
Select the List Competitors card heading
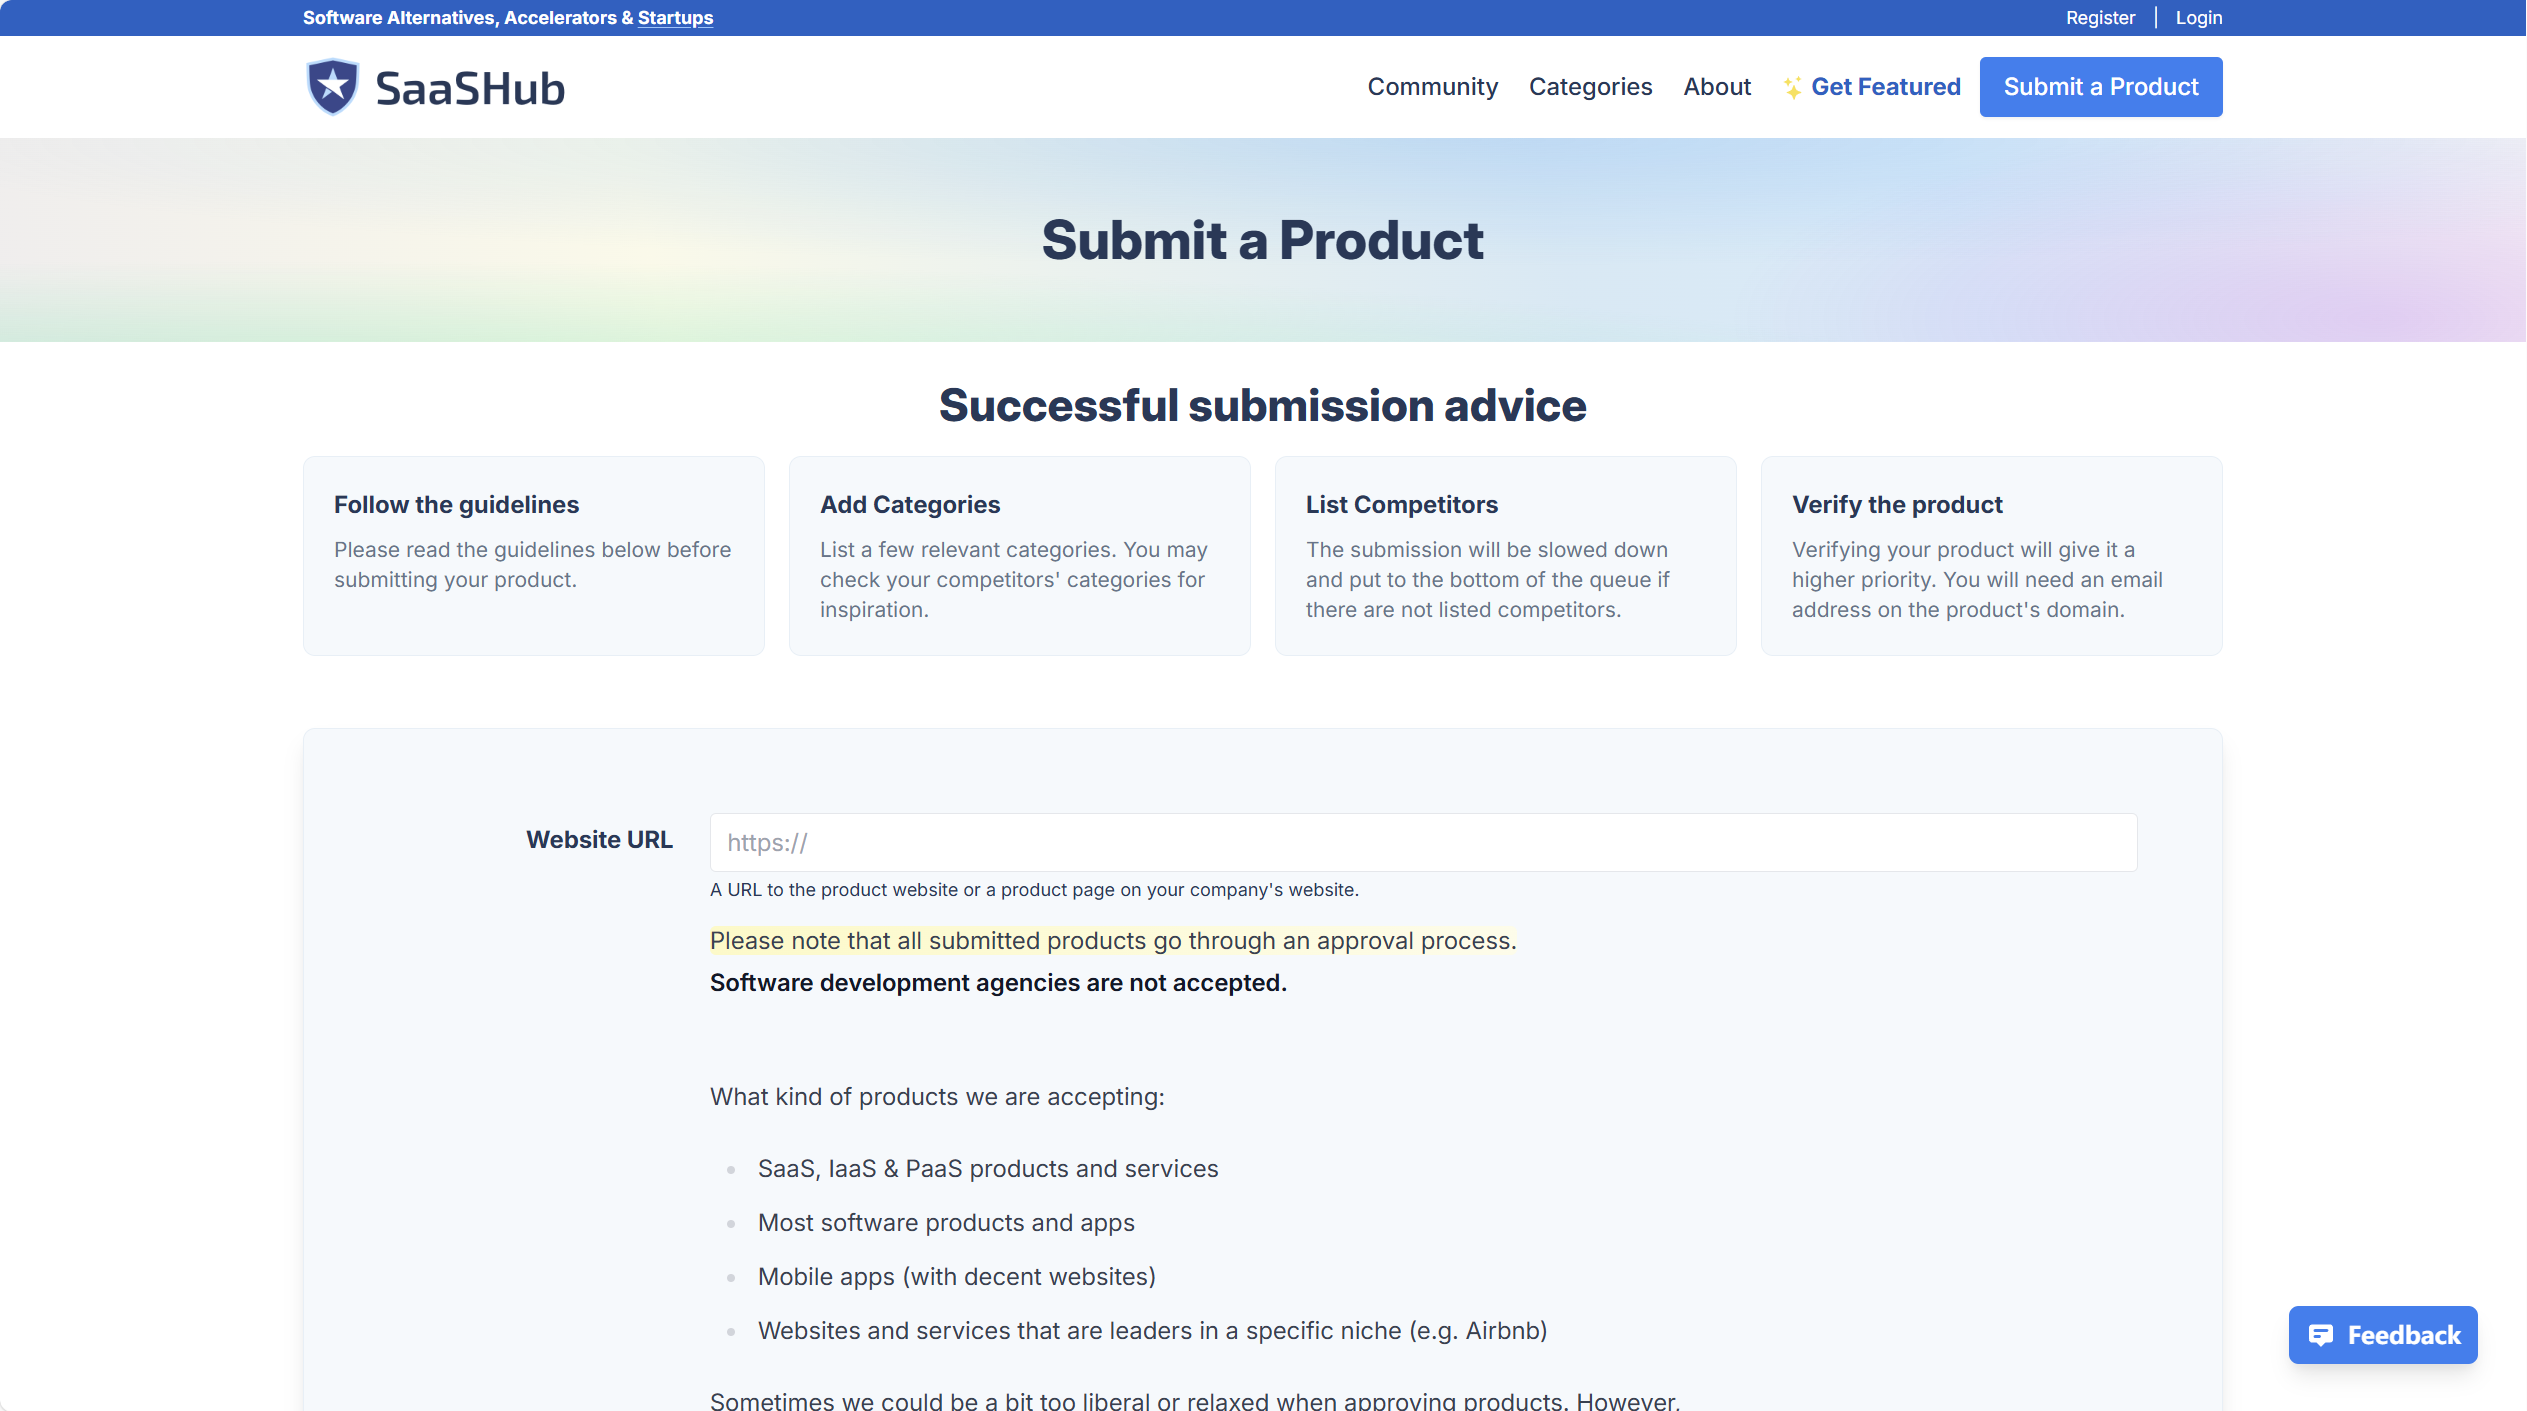[x=1401, y=504]
